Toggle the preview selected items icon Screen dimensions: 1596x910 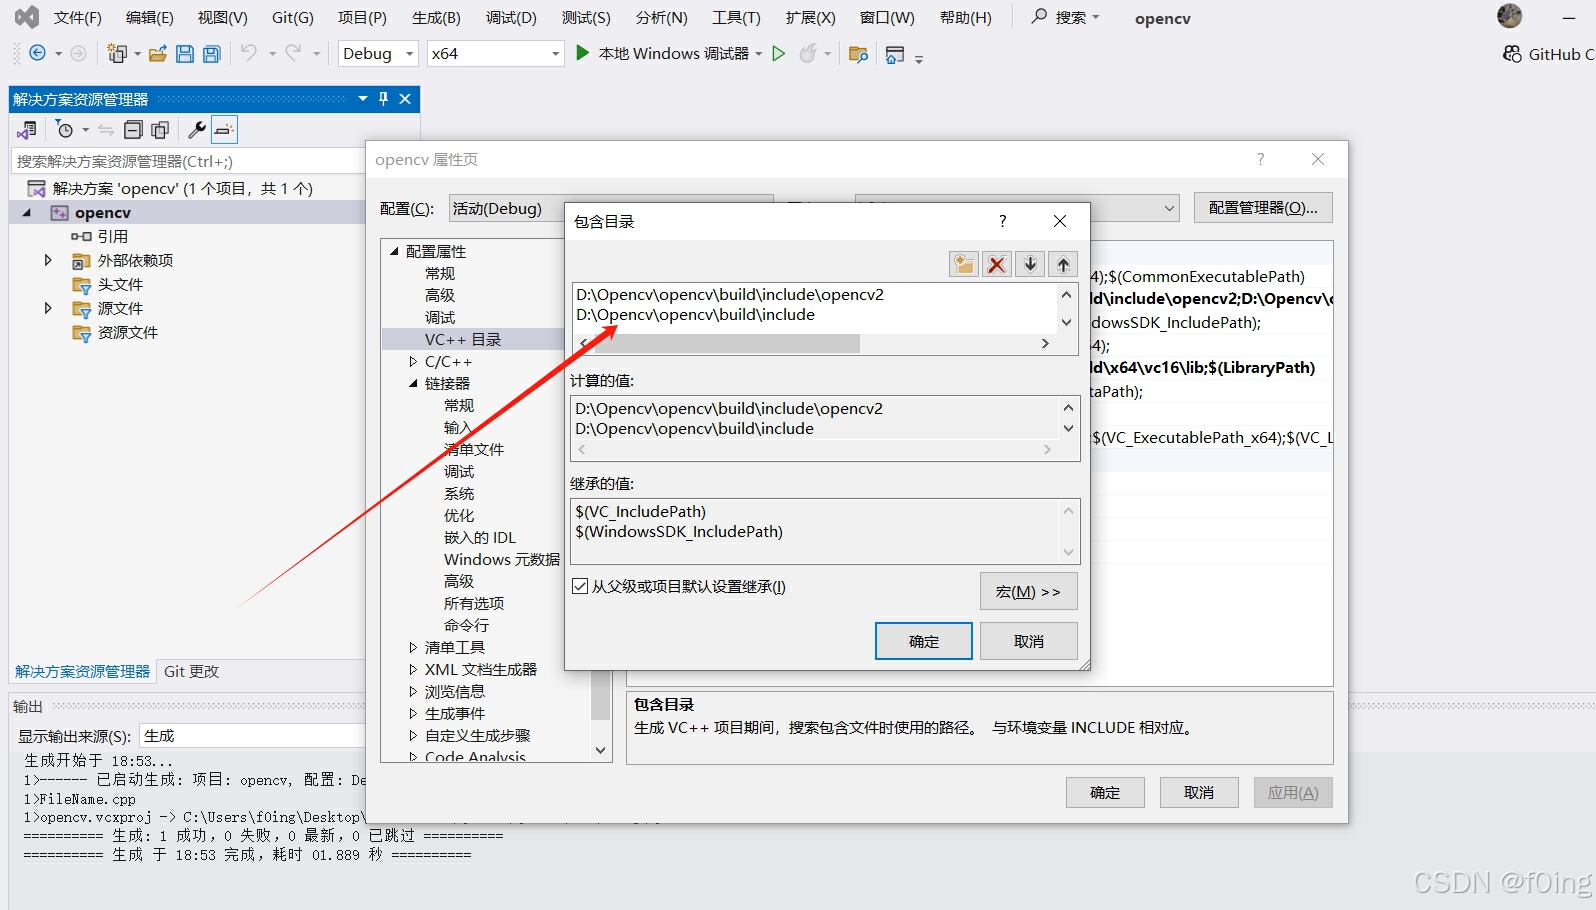[224, 129]
